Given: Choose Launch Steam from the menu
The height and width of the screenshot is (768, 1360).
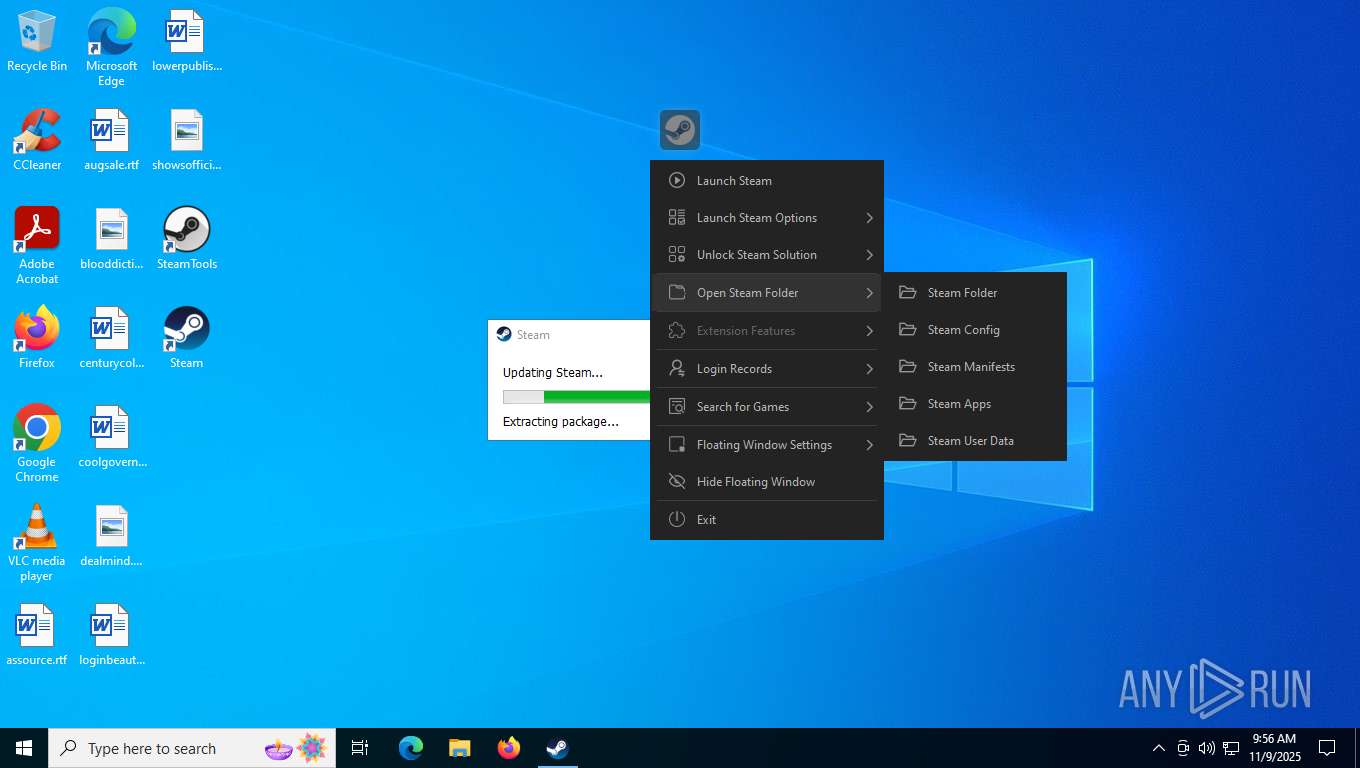Looking at the screenshot, I should point(767,181).
